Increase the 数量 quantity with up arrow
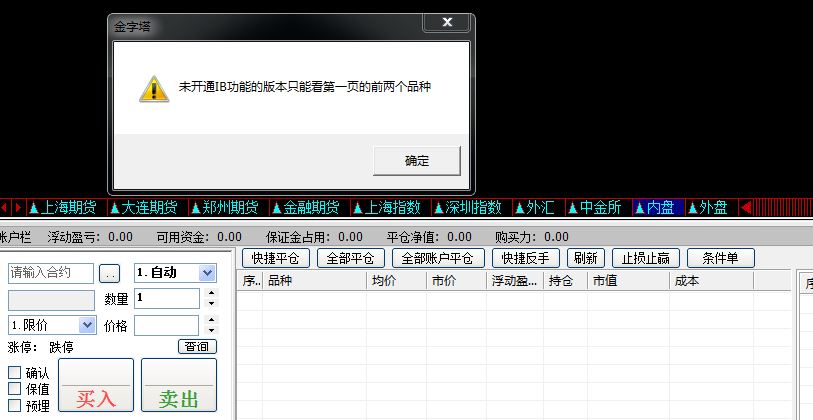 [210, 293]
